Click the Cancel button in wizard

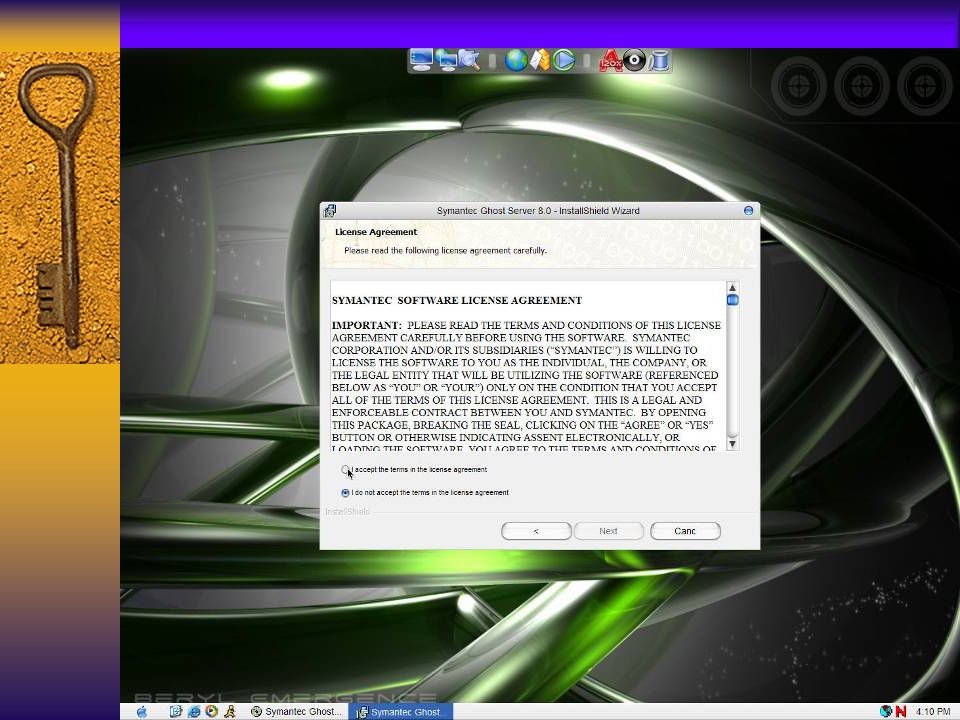685,531
